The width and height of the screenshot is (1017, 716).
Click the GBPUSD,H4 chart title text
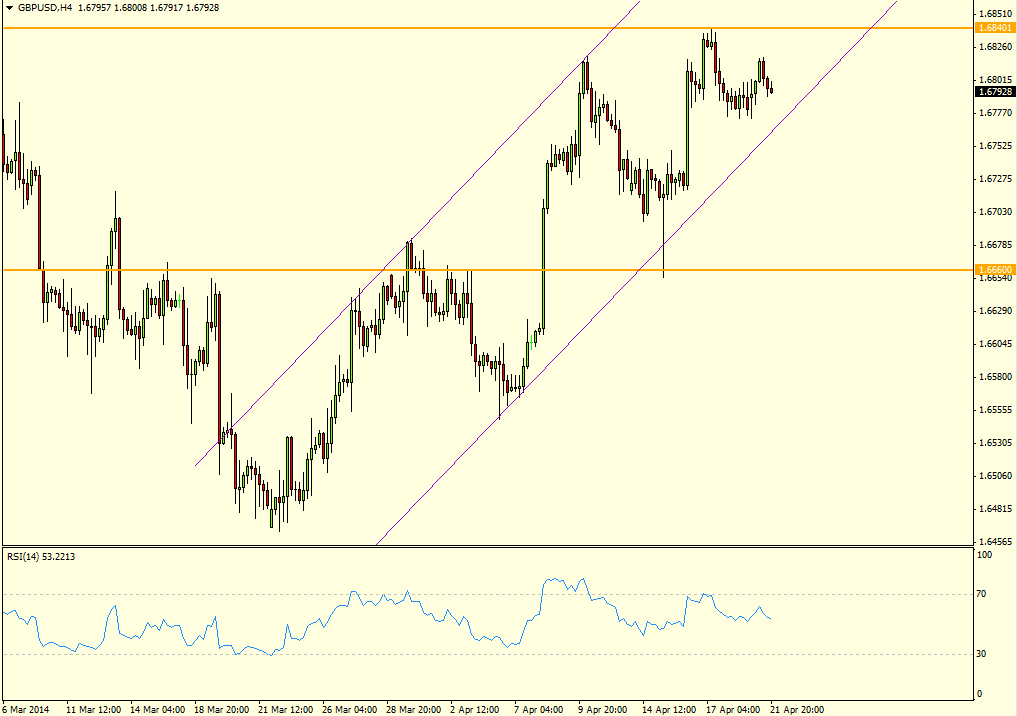tap(45, 8)
